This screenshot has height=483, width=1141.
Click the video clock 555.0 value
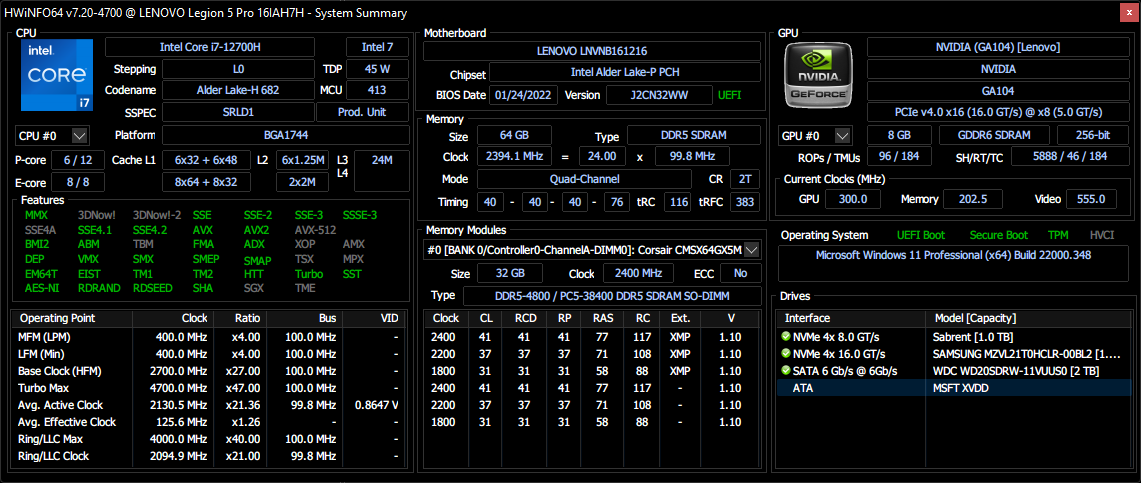[1092, 199]
